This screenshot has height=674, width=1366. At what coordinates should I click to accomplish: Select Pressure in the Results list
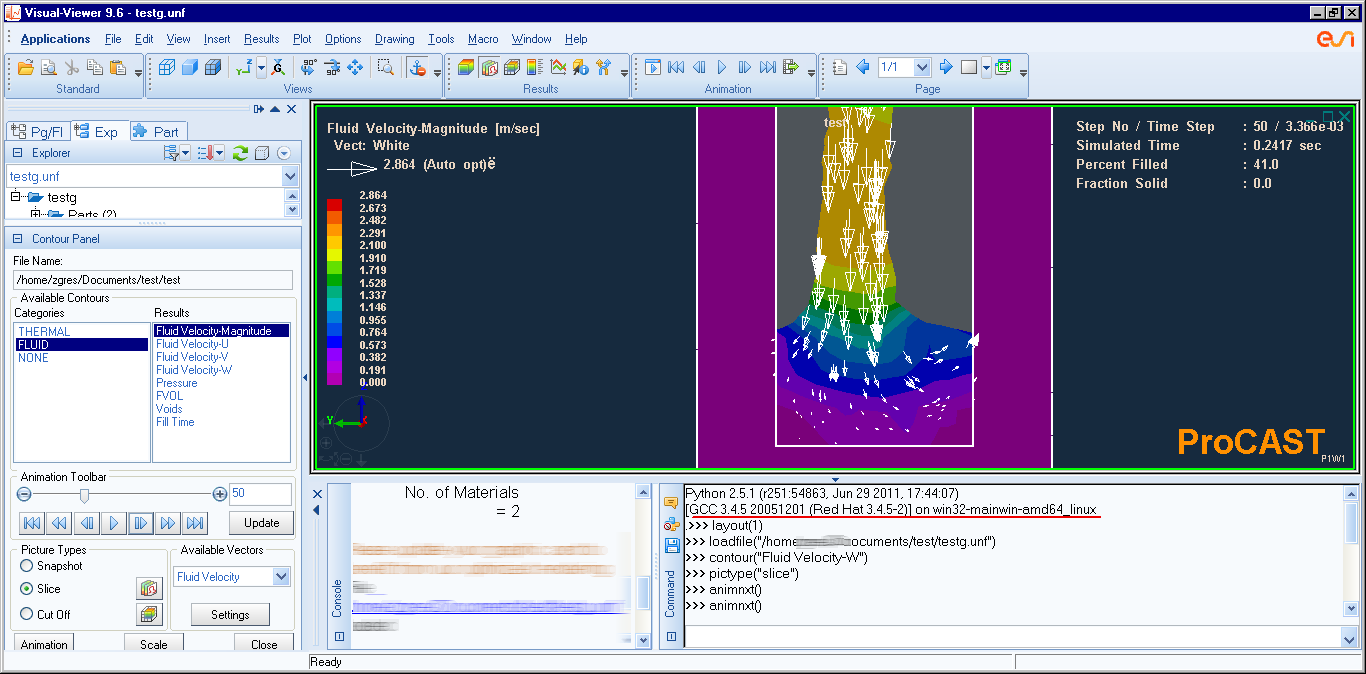click(x=177, y=383)
